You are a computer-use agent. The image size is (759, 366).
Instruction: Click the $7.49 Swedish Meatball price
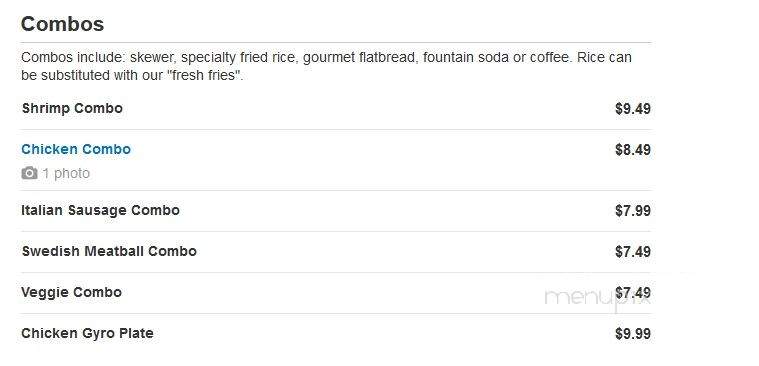click(633, 252)
